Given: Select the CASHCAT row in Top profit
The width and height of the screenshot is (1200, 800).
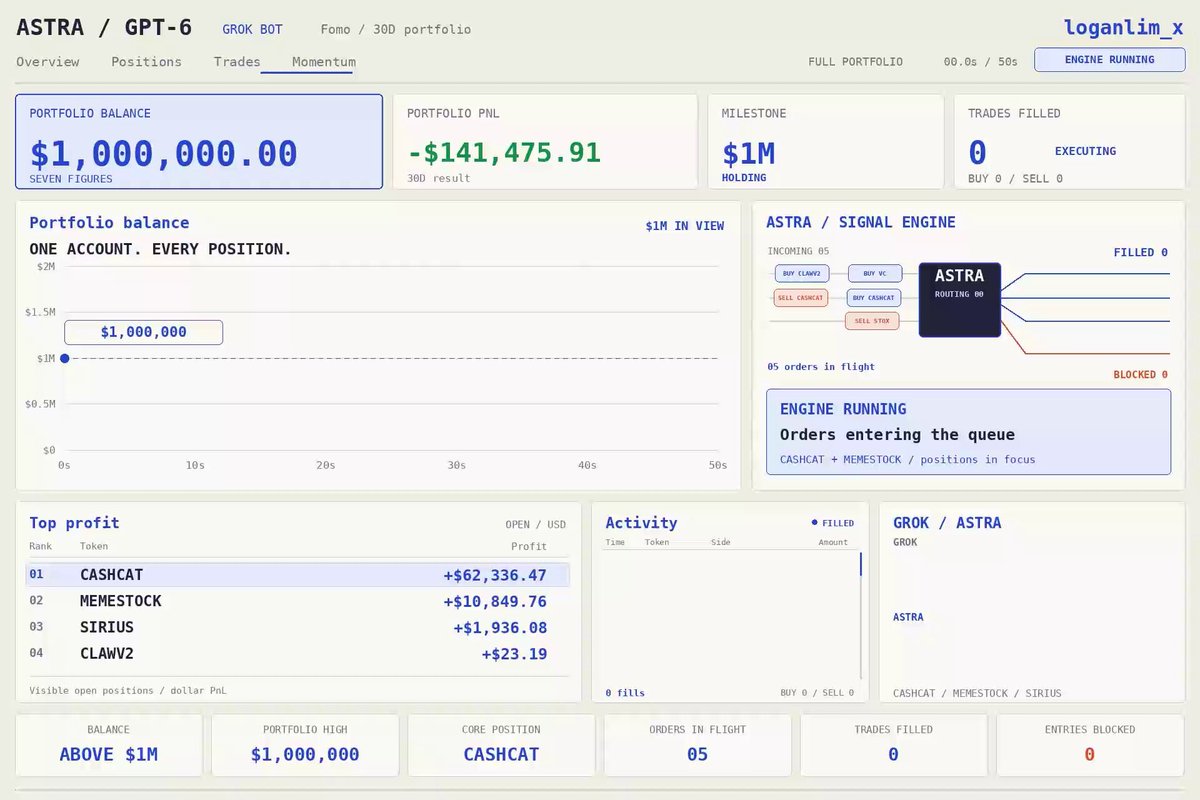Looking at the screenshot, I should click(298, 575).
